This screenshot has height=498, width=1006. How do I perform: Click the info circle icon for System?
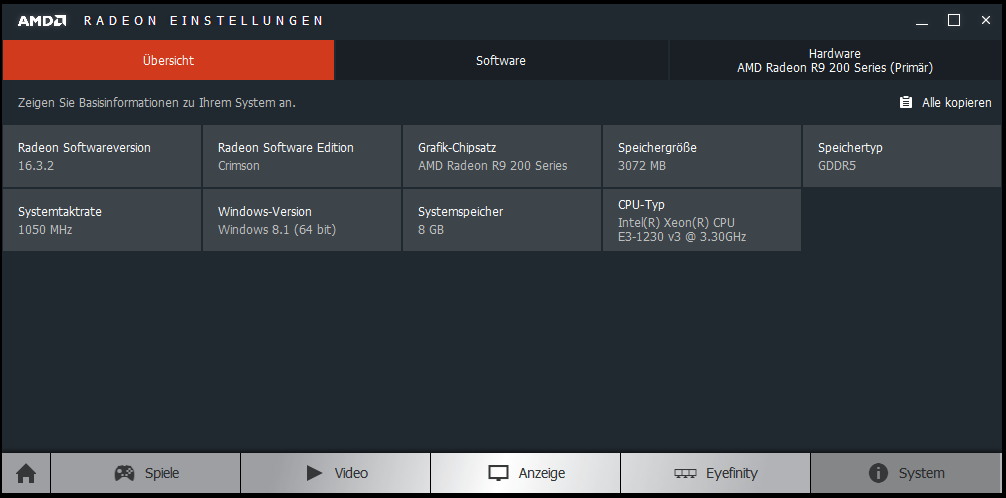(x=878, y=474)
